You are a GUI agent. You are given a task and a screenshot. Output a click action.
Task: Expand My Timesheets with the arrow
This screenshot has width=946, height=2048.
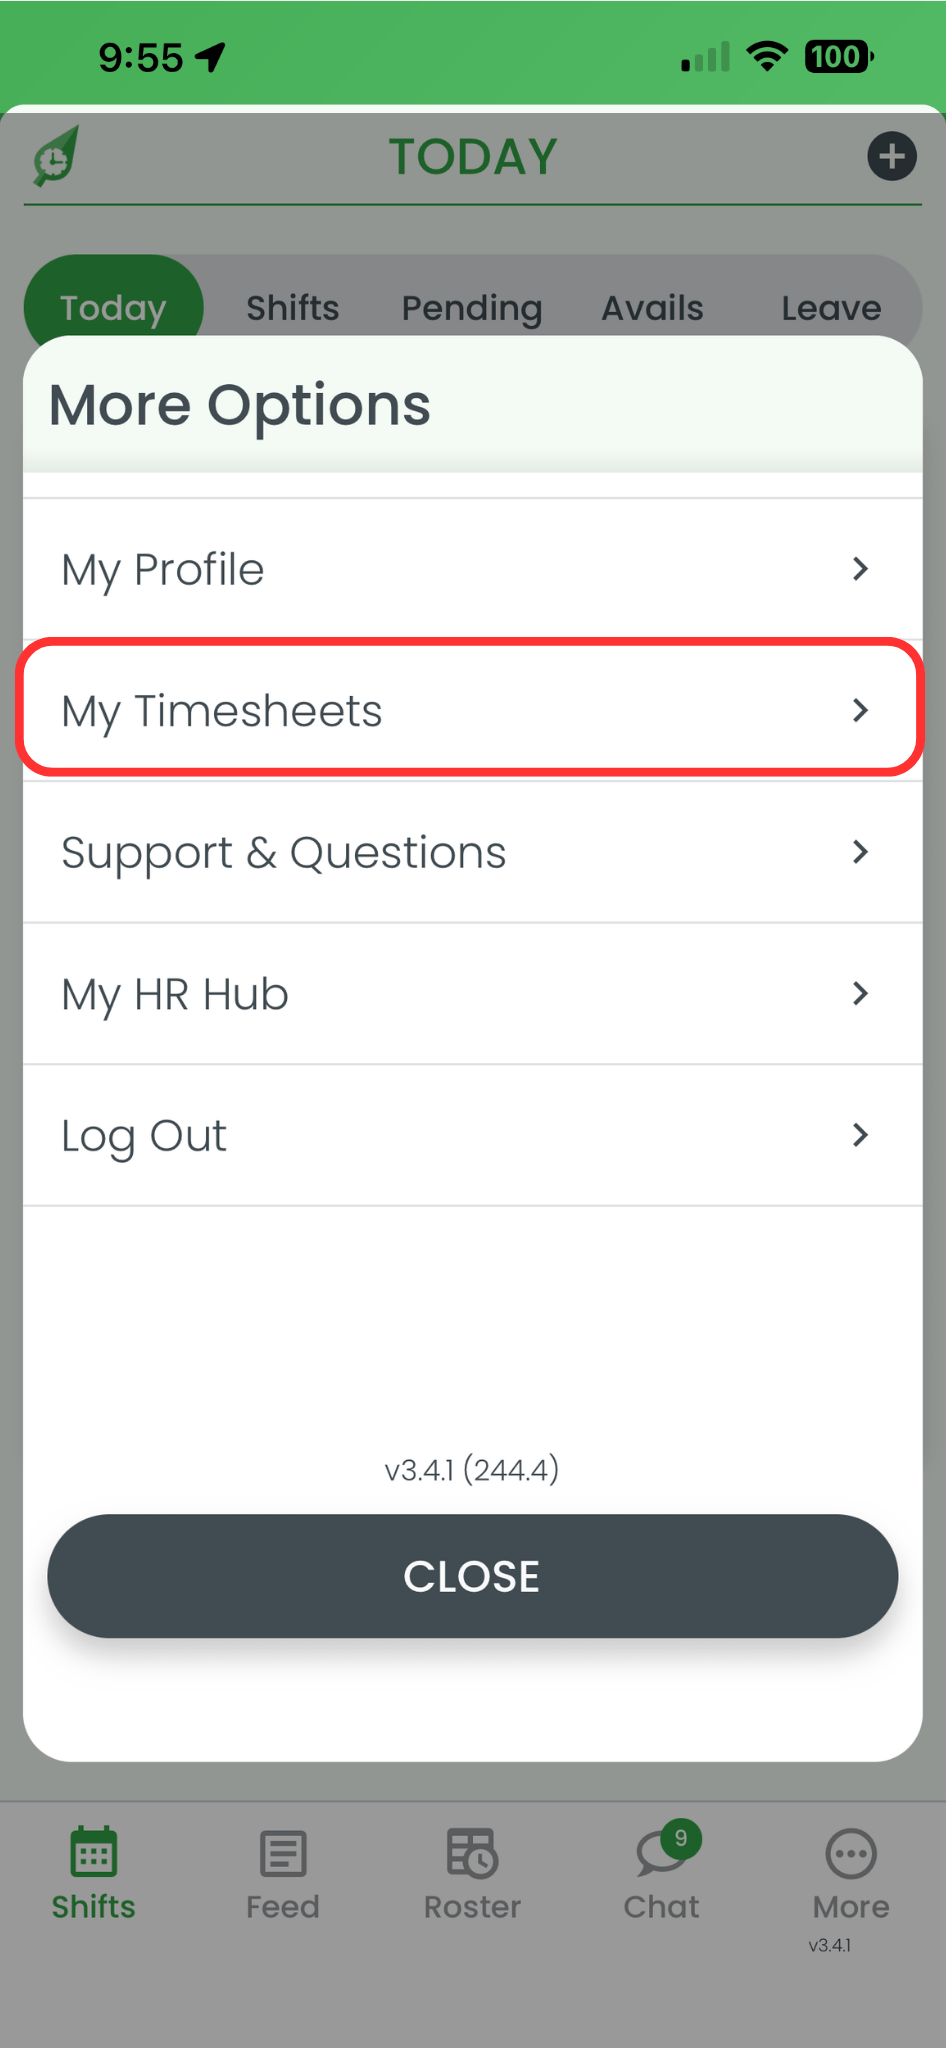pos(860,710)
